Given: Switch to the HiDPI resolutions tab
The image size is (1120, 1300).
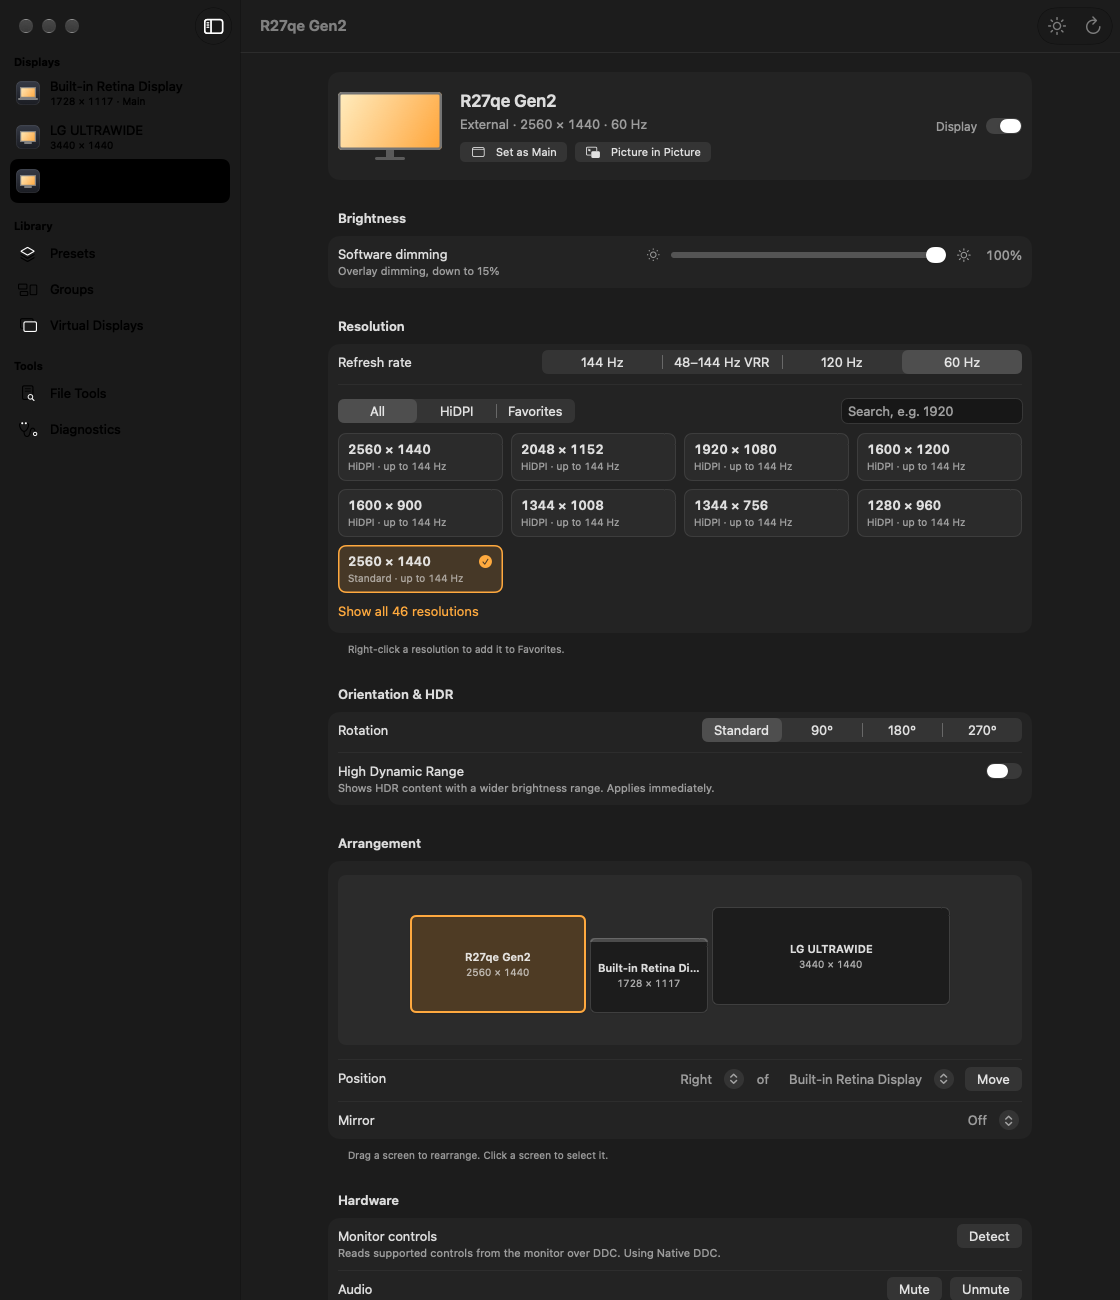Looking at the screenshot, I should tap(457, 411).
